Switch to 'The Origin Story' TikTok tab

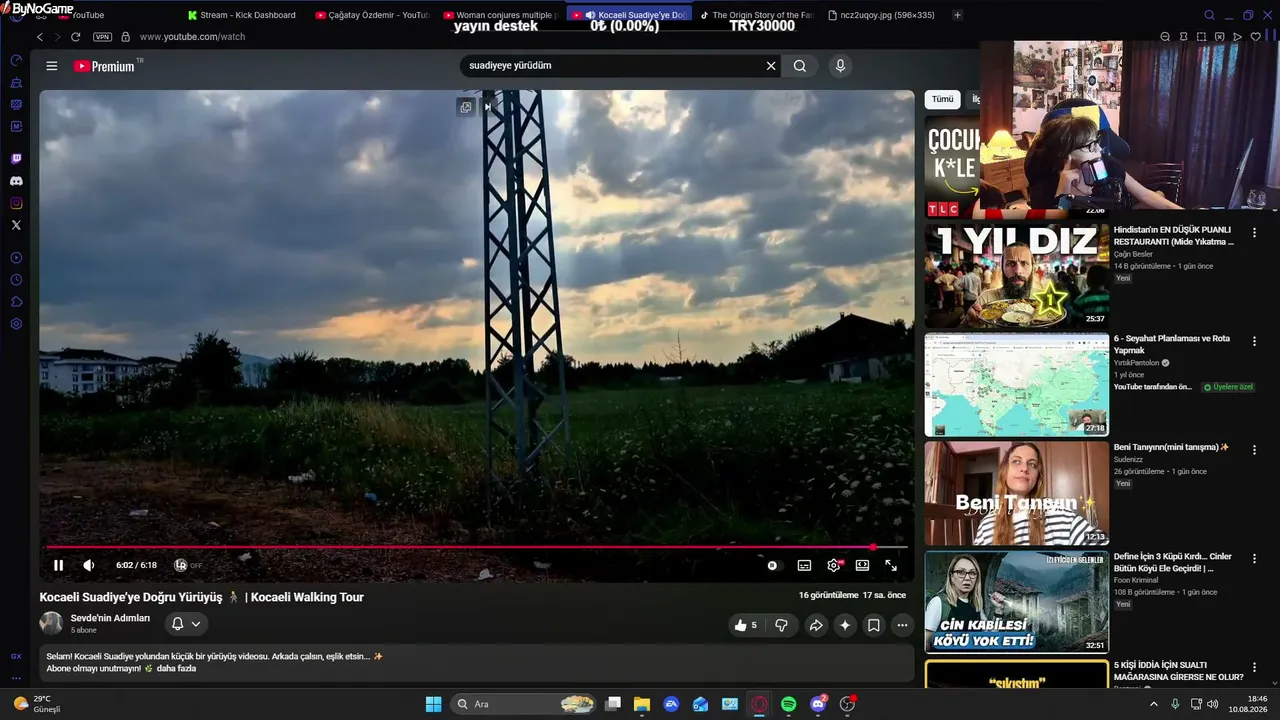tap(756, 15)
